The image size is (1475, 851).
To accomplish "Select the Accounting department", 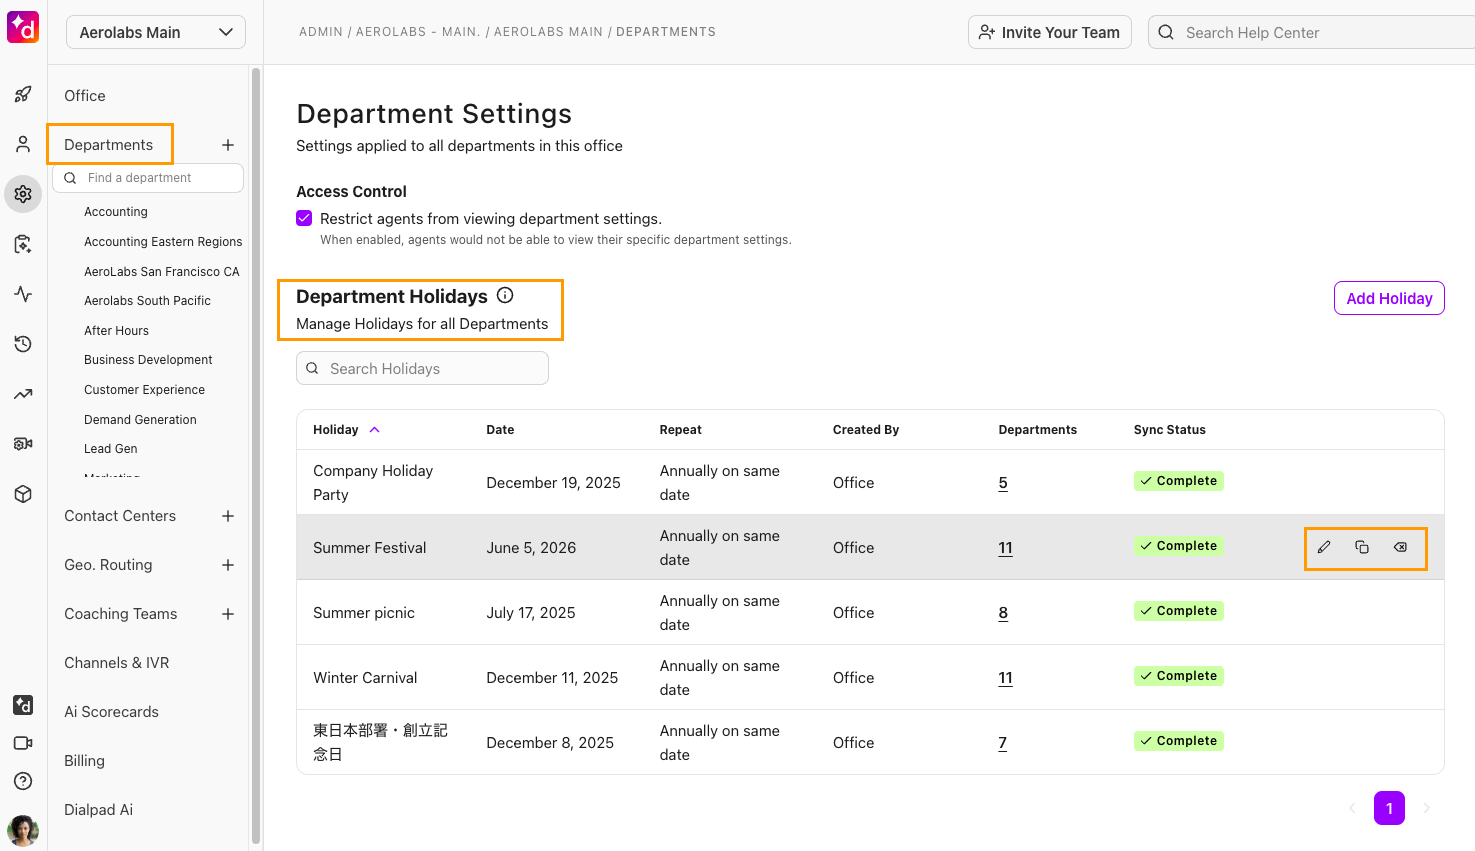I will 116,212.
